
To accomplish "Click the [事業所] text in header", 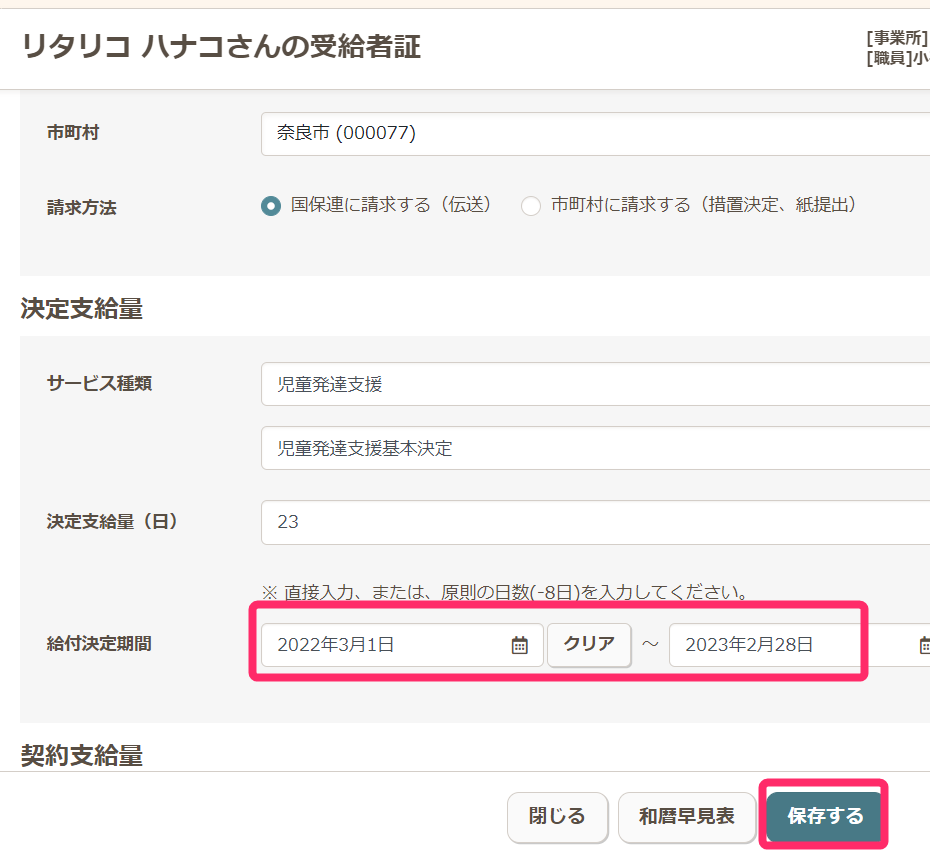I will tap(897, 39).
